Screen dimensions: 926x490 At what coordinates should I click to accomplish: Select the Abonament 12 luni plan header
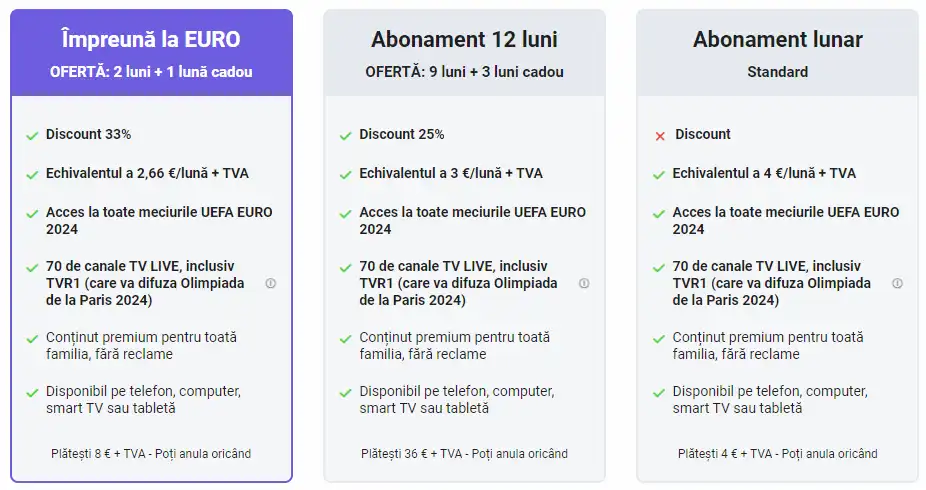click(464, 40)
